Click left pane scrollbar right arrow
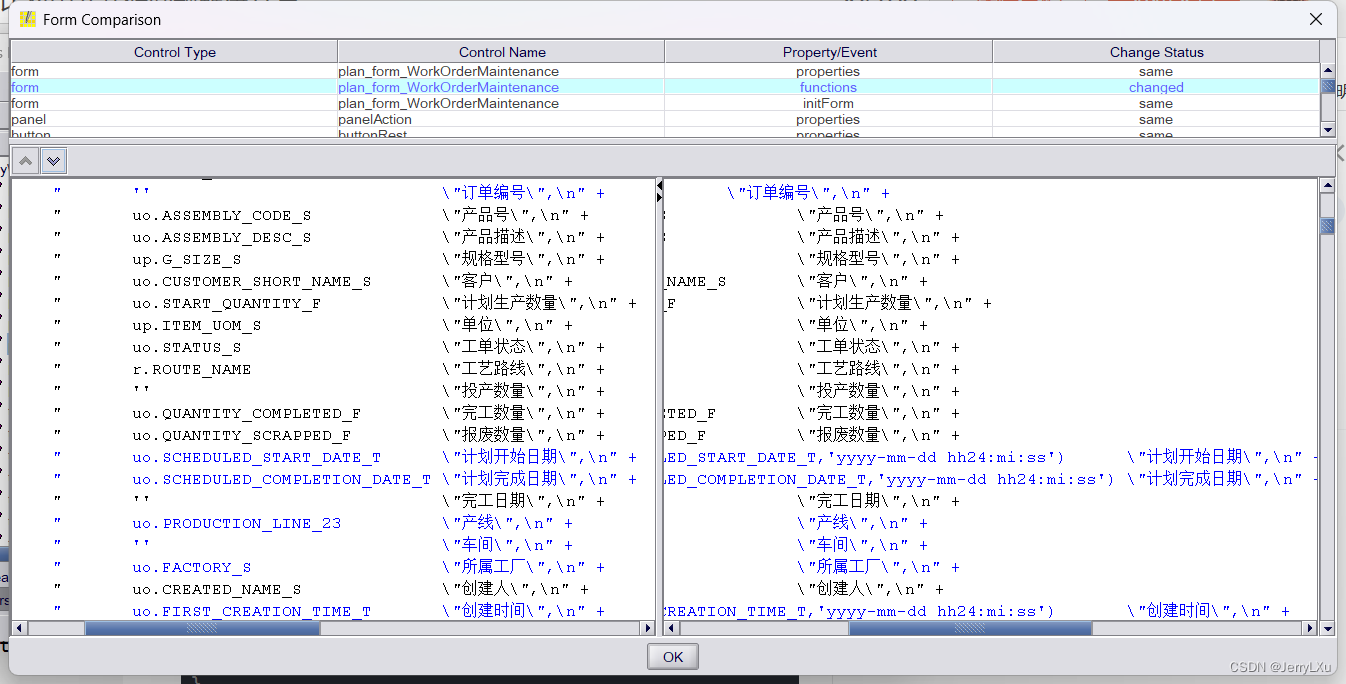Screen dimensions: 1346x684 point(648,628)
